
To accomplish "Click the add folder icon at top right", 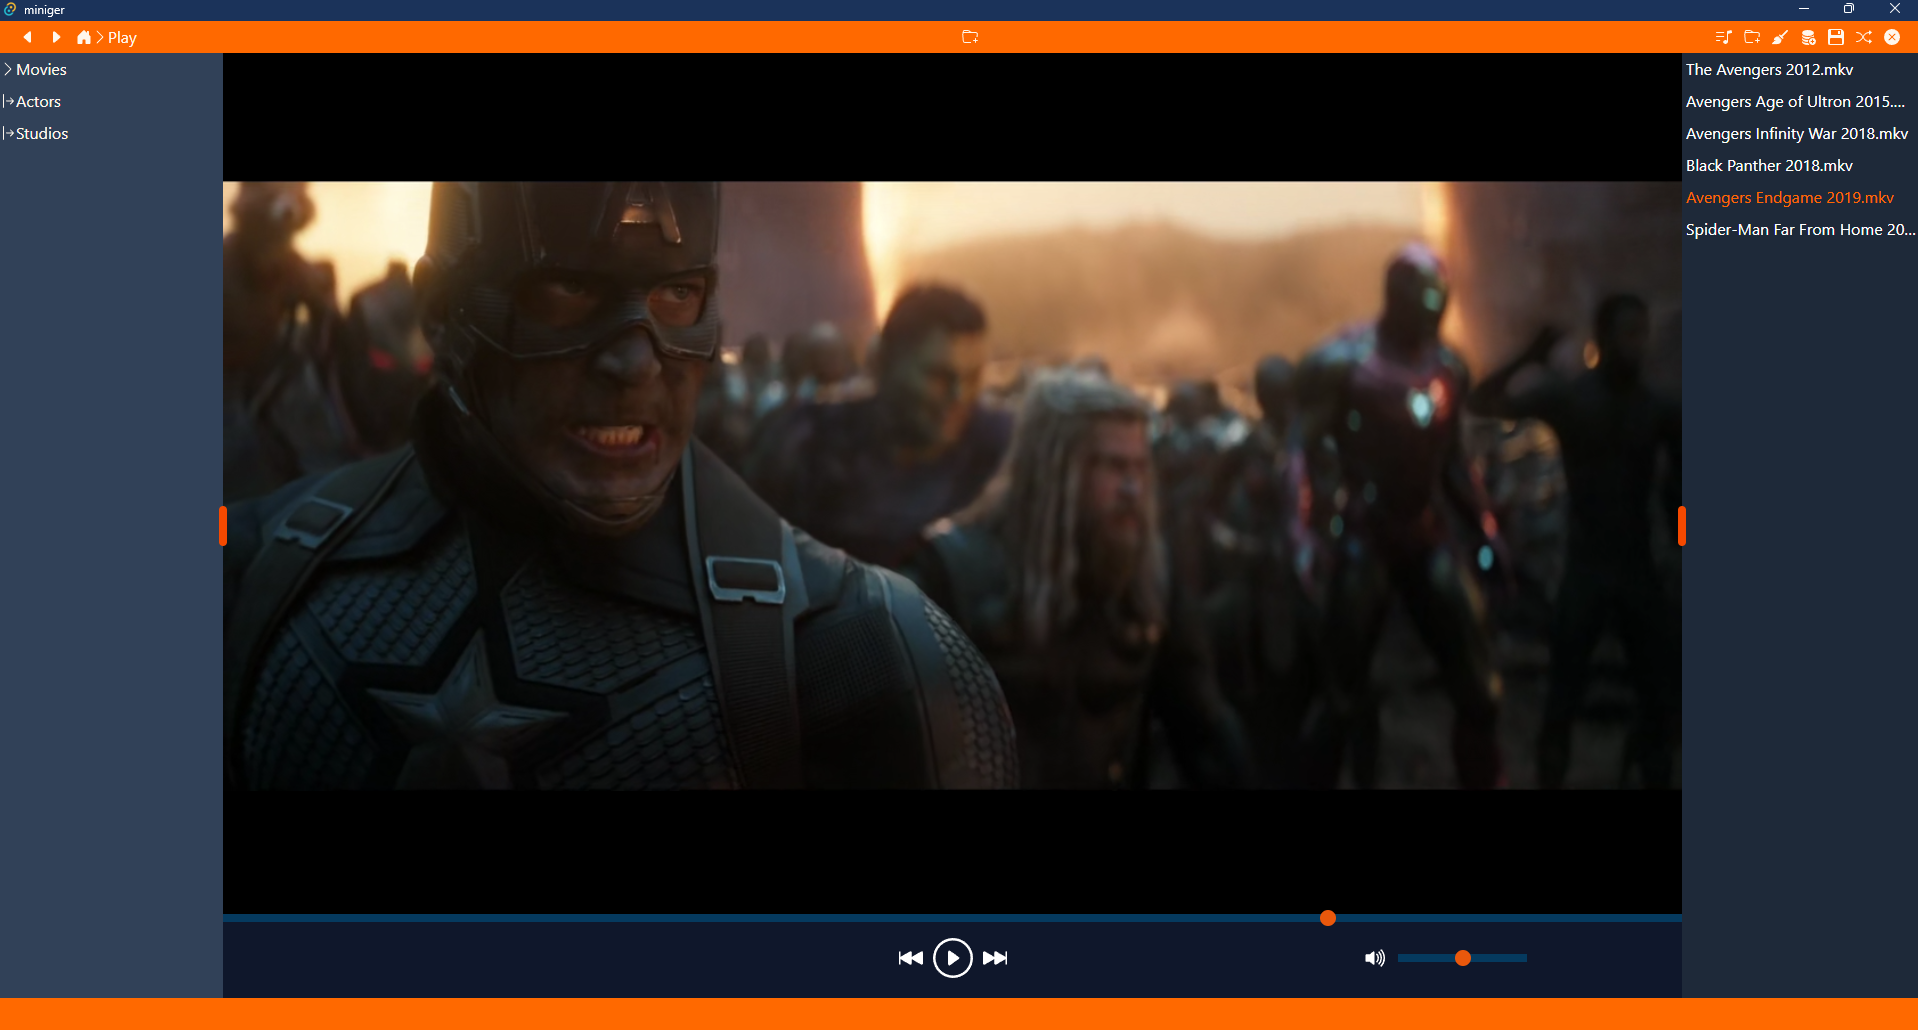I will click(x=1751, y=37).
